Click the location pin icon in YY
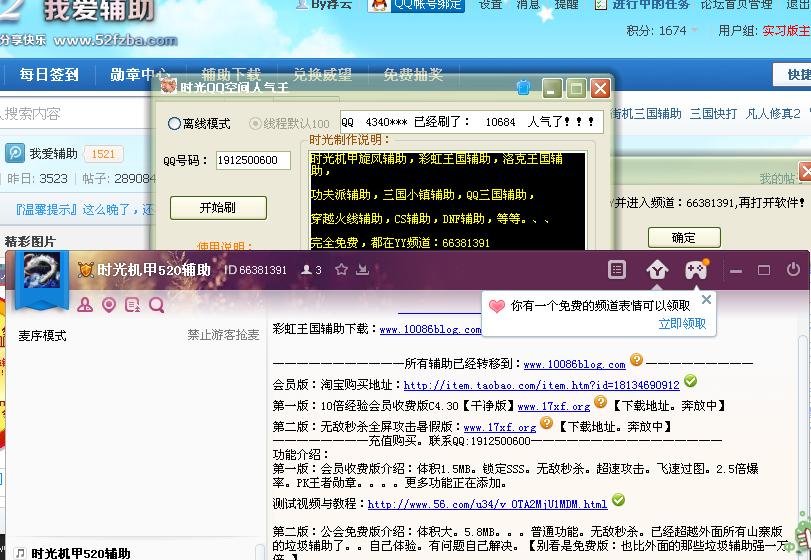The width and height of the screenshot is (811, 560). 109,305
